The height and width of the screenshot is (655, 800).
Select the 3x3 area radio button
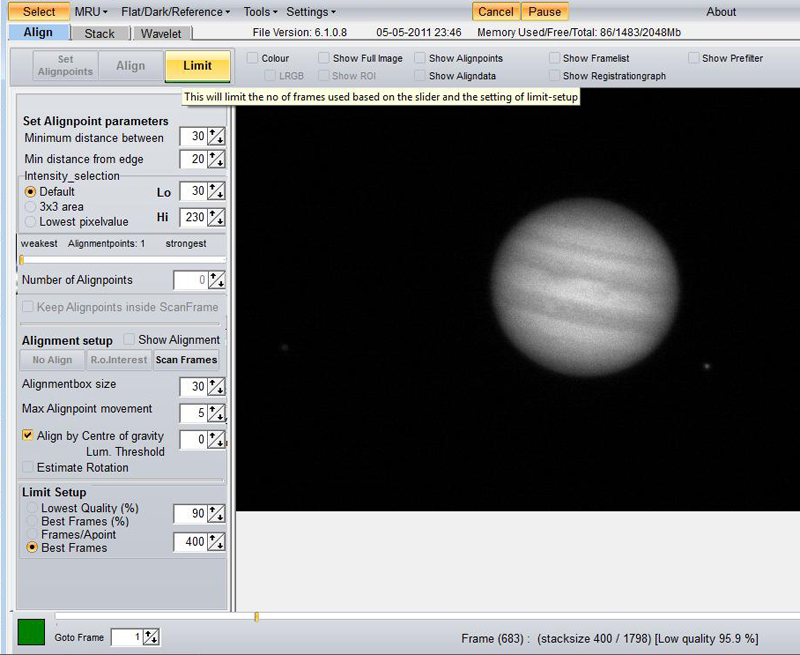[x=30, y=207]
